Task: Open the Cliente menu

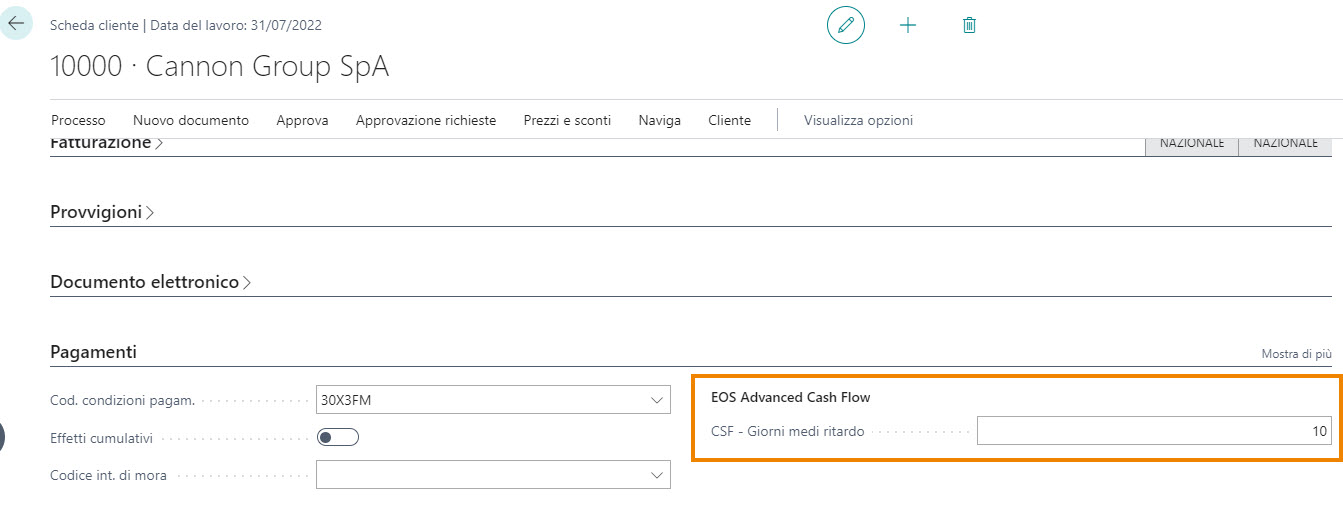Action: tap(729, 120)
